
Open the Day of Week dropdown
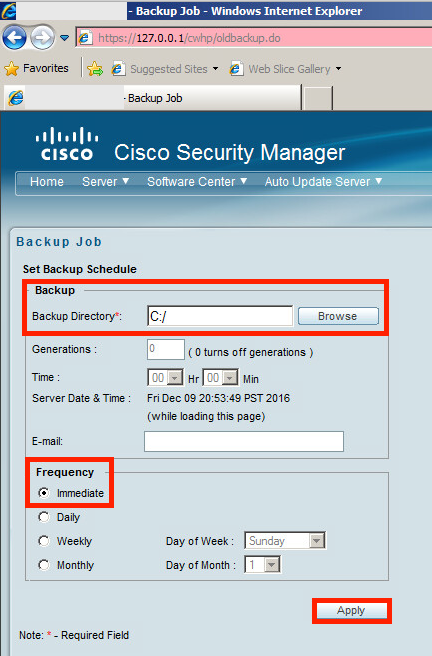(x=285, y=541)
